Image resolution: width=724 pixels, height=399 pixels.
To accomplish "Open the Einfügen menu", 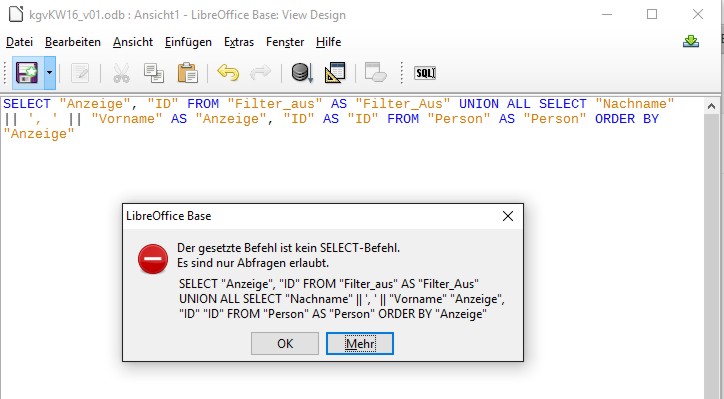I will 188,42.
